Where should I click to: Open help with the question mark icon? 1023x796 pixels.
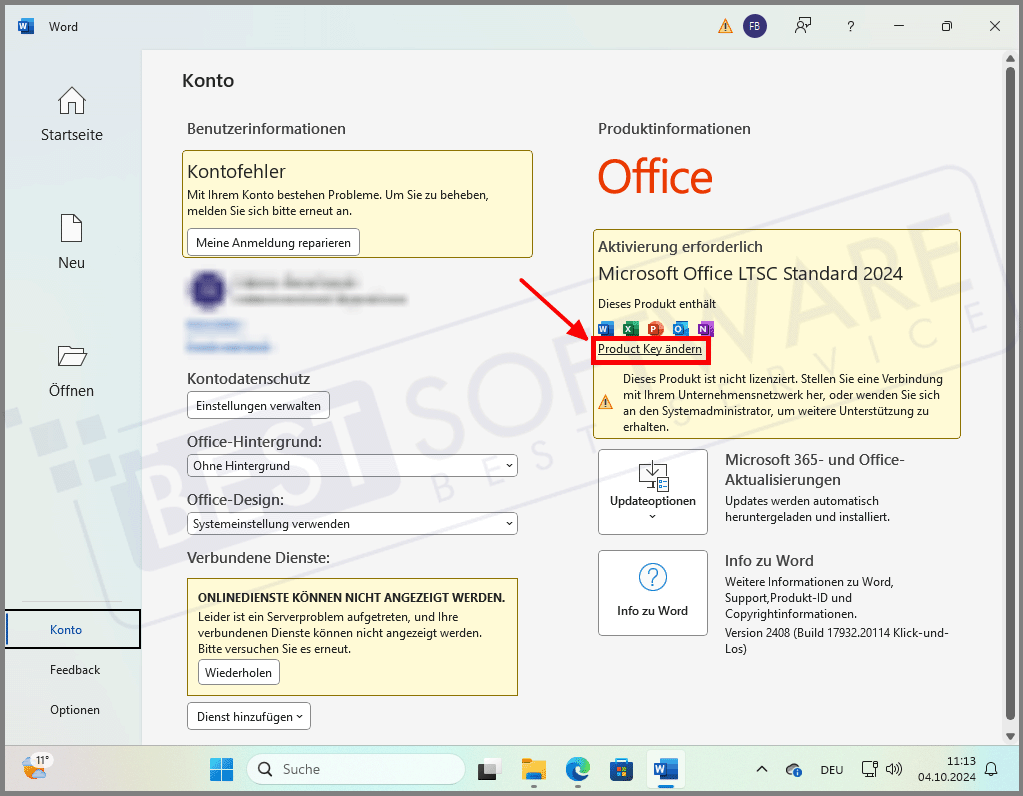click(850, 26)
